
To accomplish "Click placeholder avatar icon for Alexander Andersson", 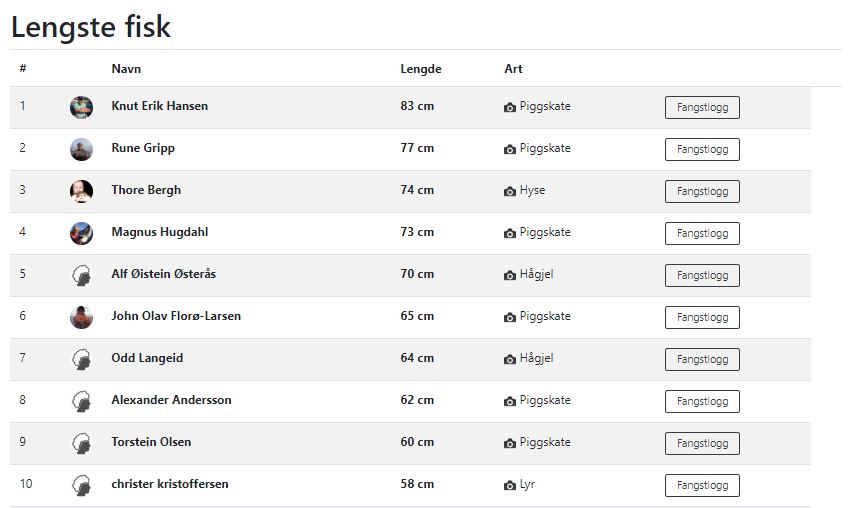I will coord(82,401).
